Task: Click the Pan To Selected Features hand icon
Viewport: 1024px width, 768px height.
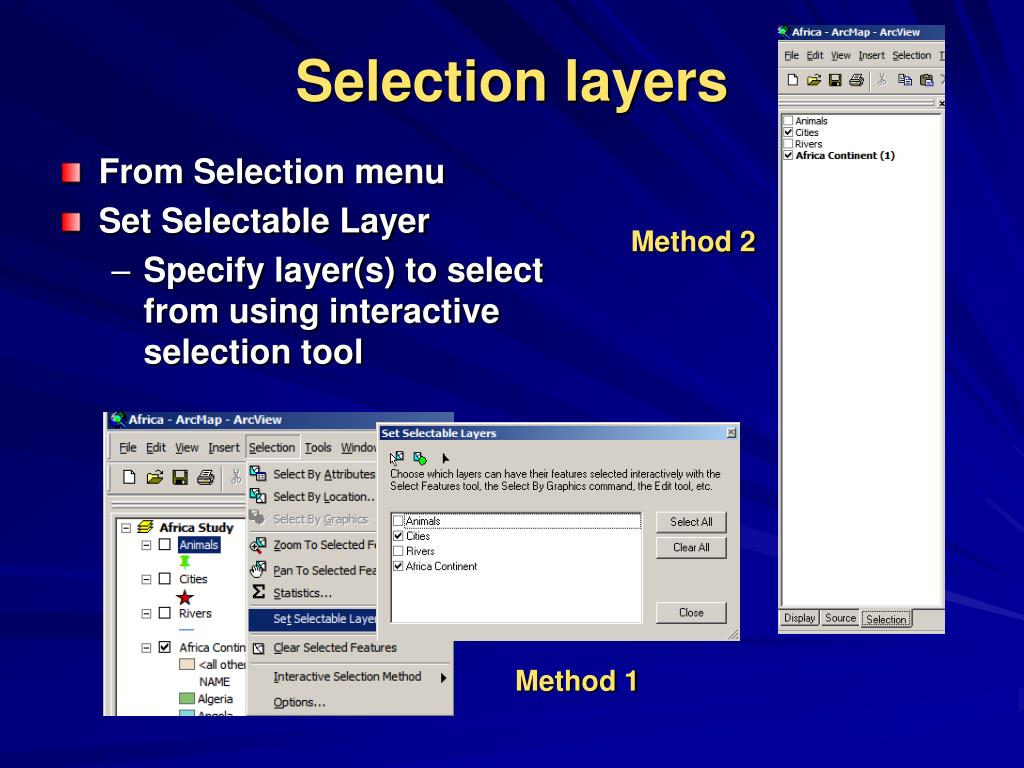Action: 258,569
